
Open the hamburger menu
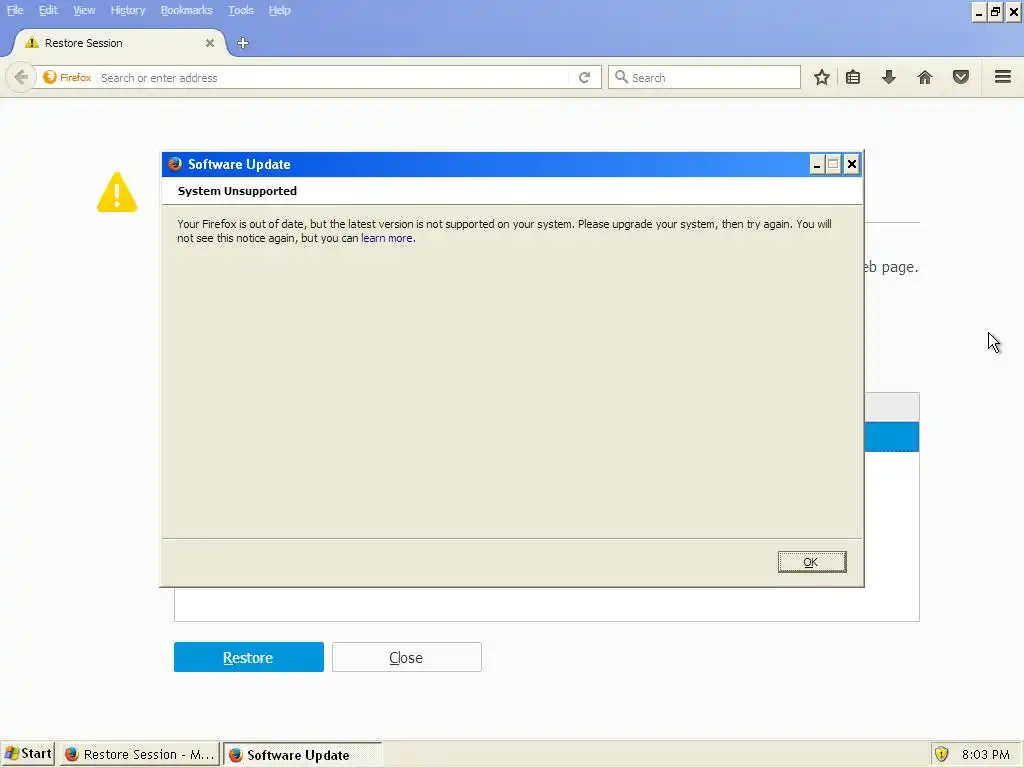(x=1002, y=77)
